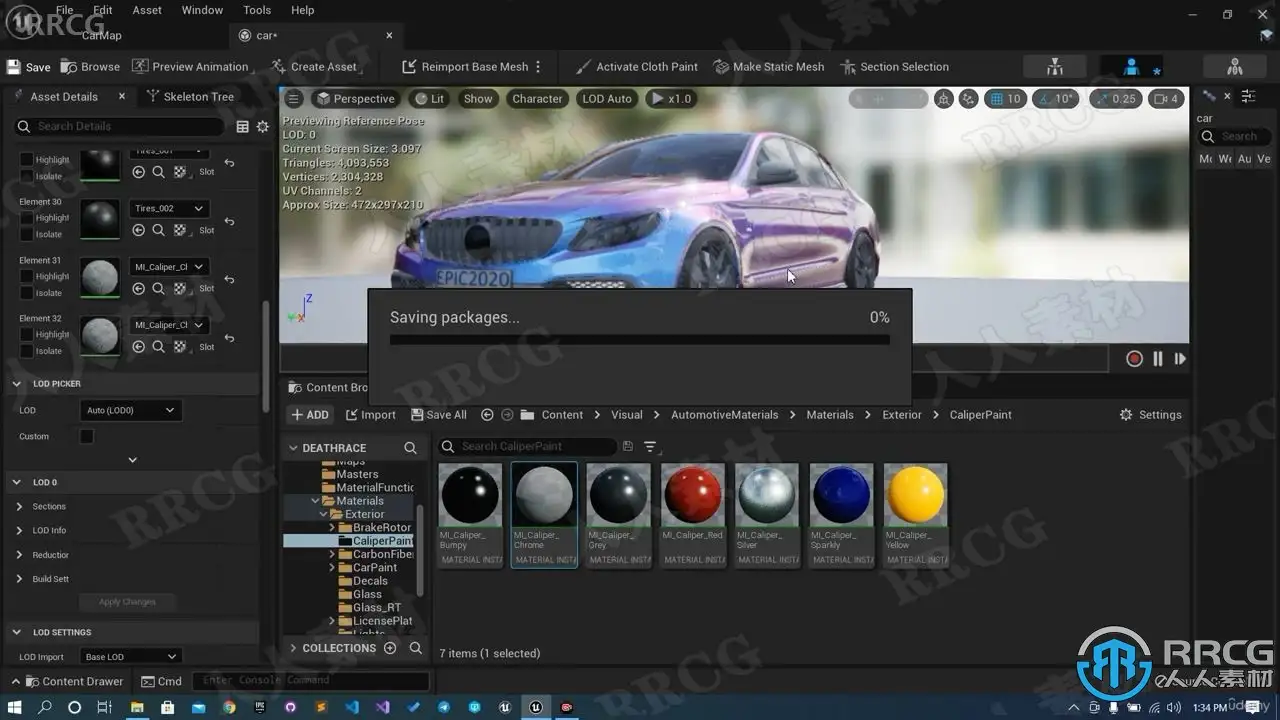The width and height of the screenshot is (1280, 720).
Task: Toggle the Custom LOD checkbox
Action: (x=87, y=437)
